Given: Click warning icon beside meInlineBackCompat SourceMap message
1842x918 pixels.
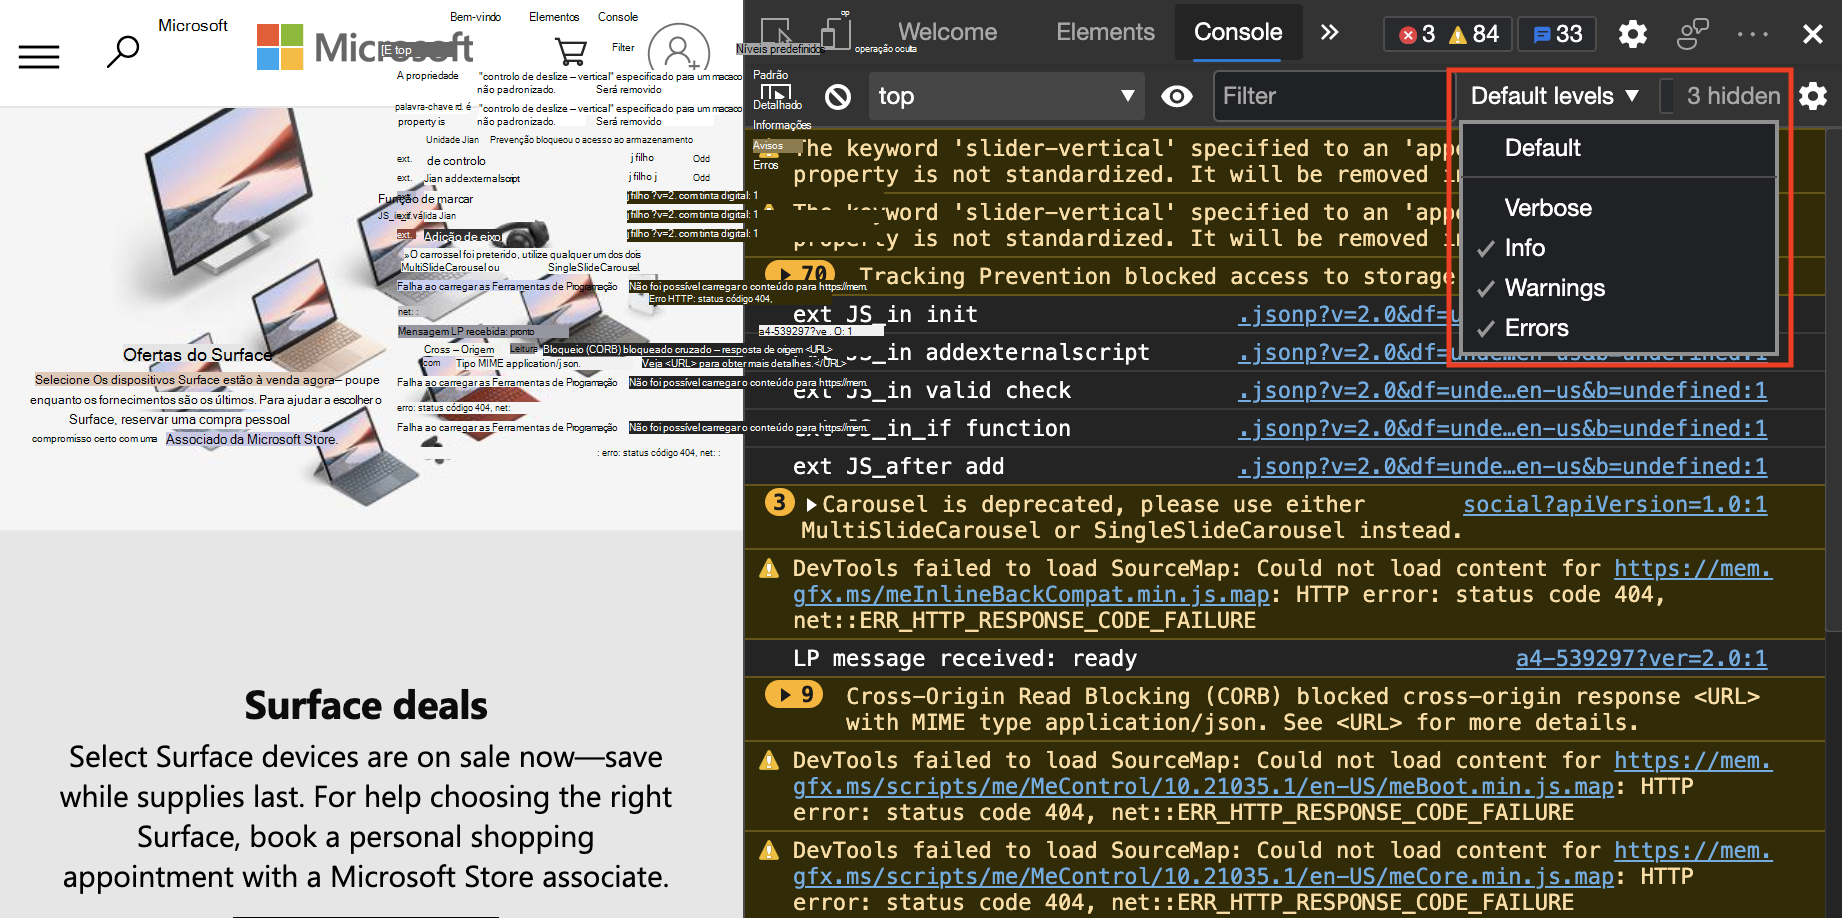Looking at the screenshot, I should click(x=769, y=569).
